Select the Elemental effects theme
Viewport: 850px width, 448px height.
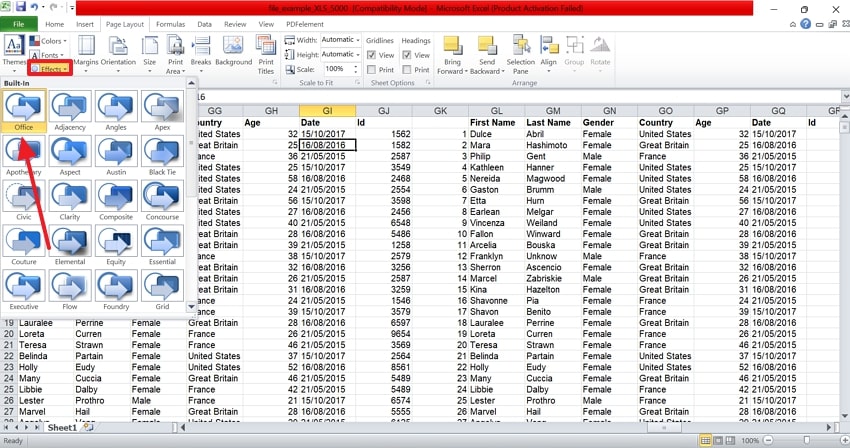pyautogui.click(x=70, y=246)
